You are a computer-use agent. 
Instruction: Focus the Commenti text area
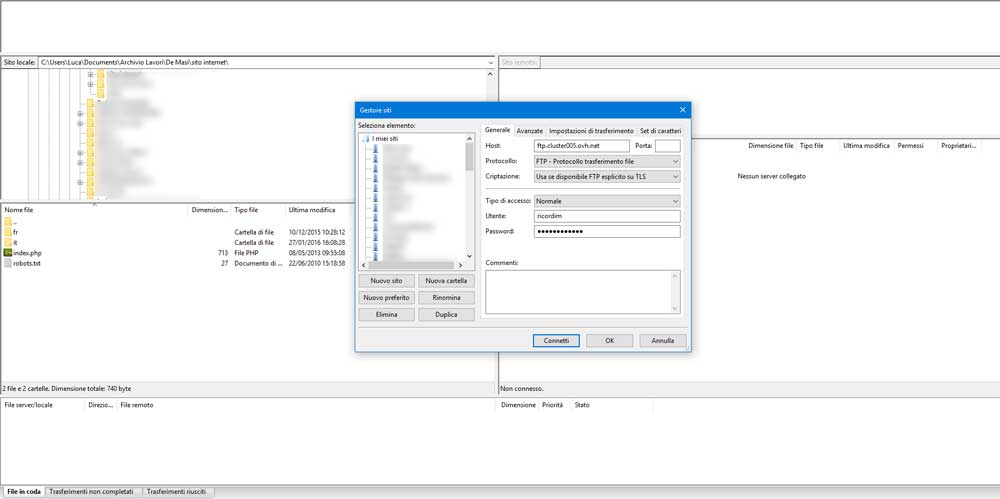click(x=583, y=292)
